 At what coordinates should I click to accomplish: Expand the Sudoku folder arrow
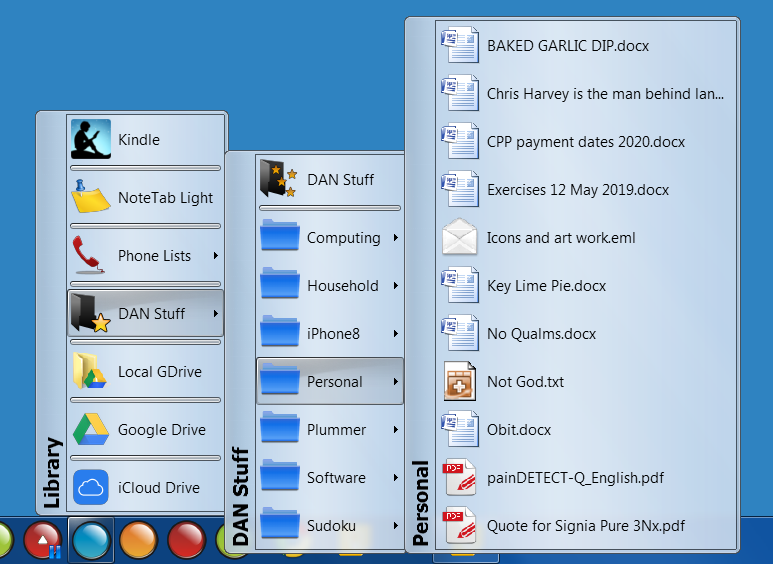point(396,525)
